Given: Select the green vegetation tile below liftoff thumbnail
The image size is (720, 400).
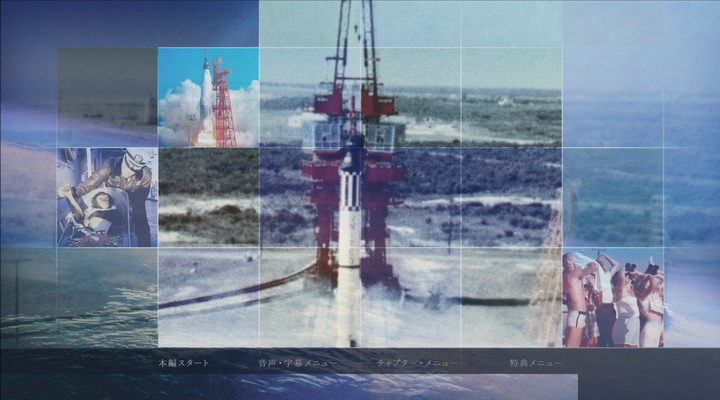Looking at the screenshot, I should [x=208, y=197].
